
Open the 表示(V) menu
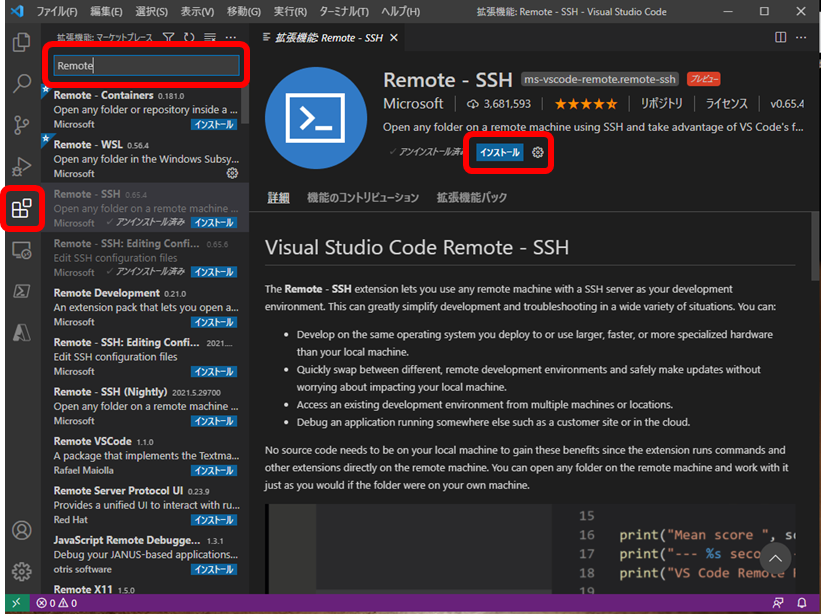(197, 12)
